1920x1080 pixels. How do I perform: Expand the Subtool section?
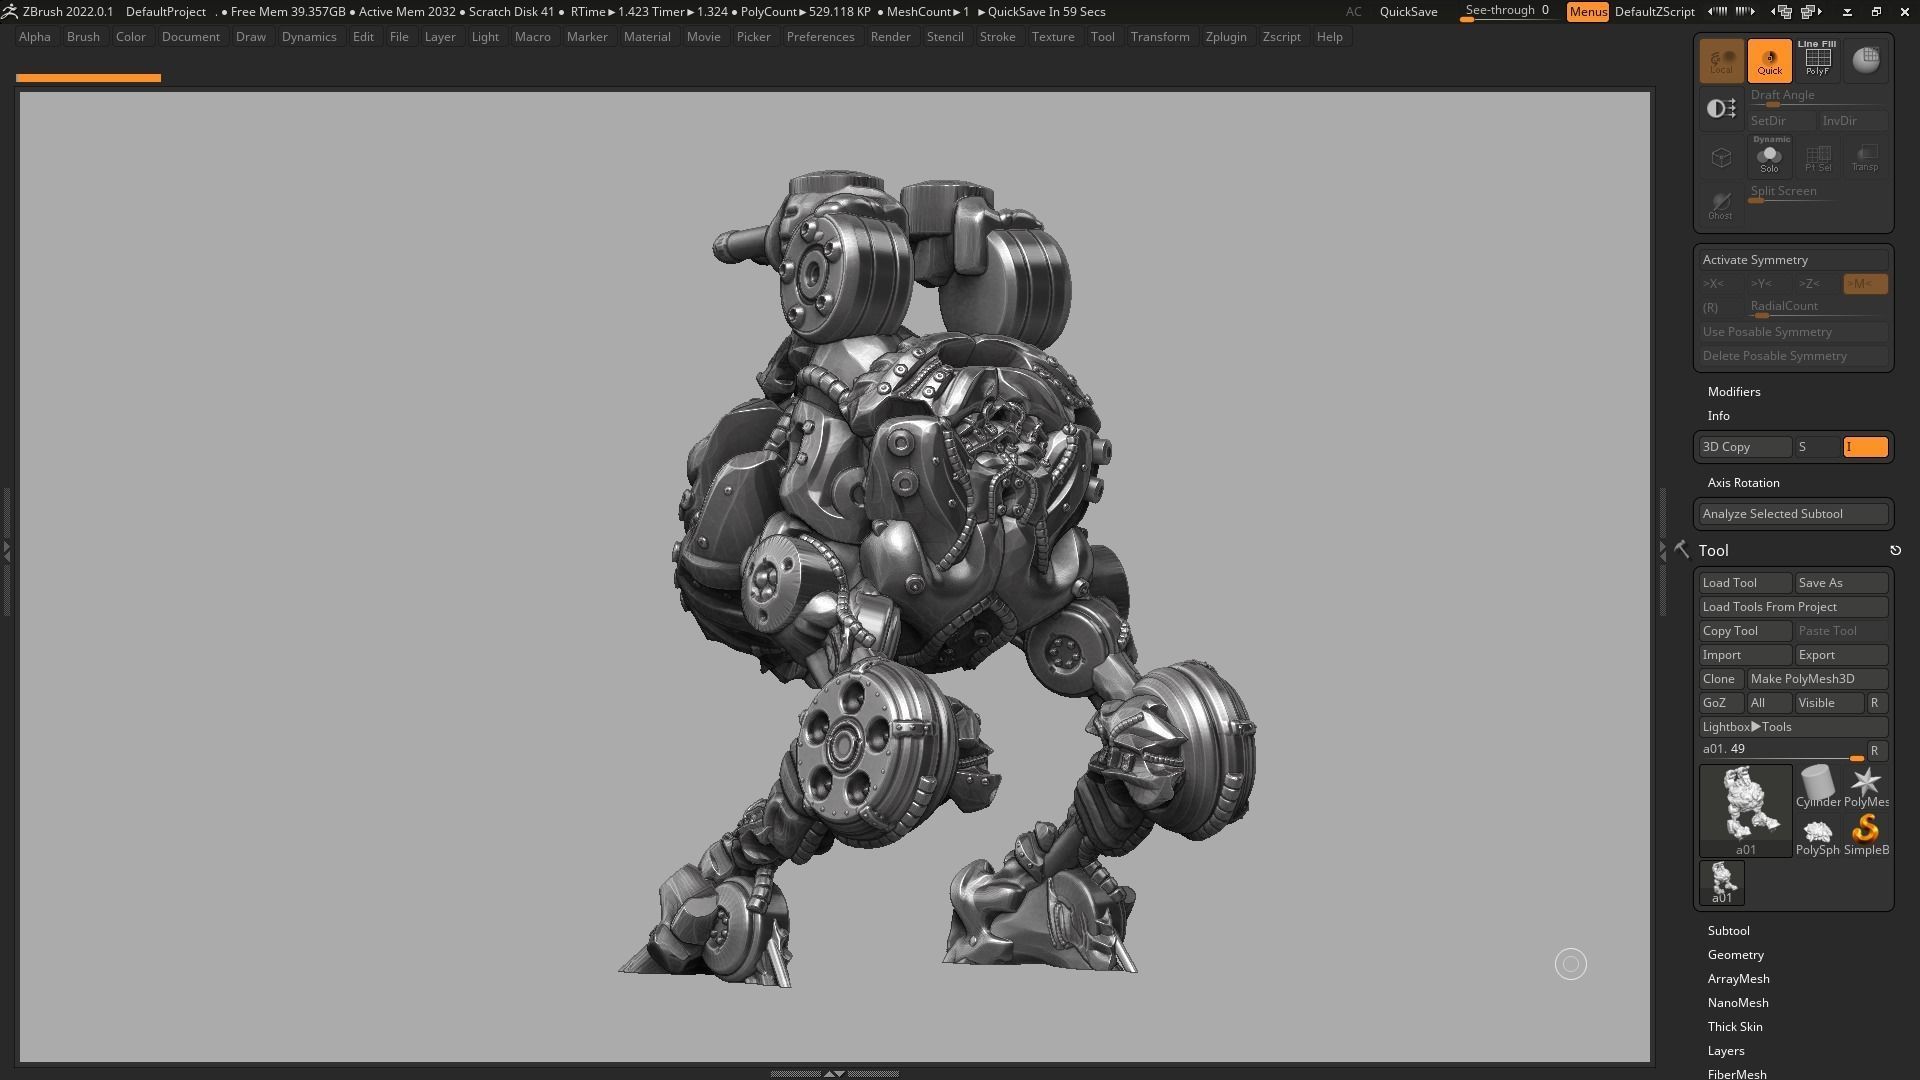(1728, 930)
